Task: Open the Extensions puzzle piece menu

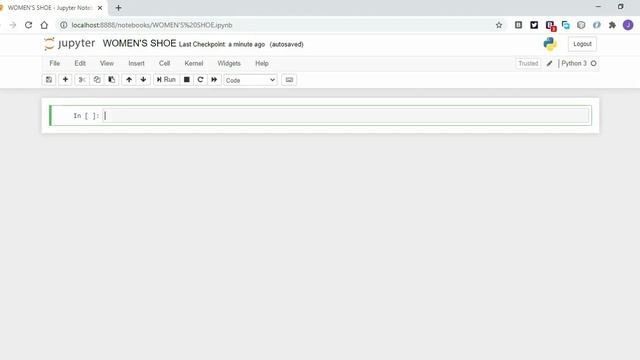Action: [x=612, y=25]
